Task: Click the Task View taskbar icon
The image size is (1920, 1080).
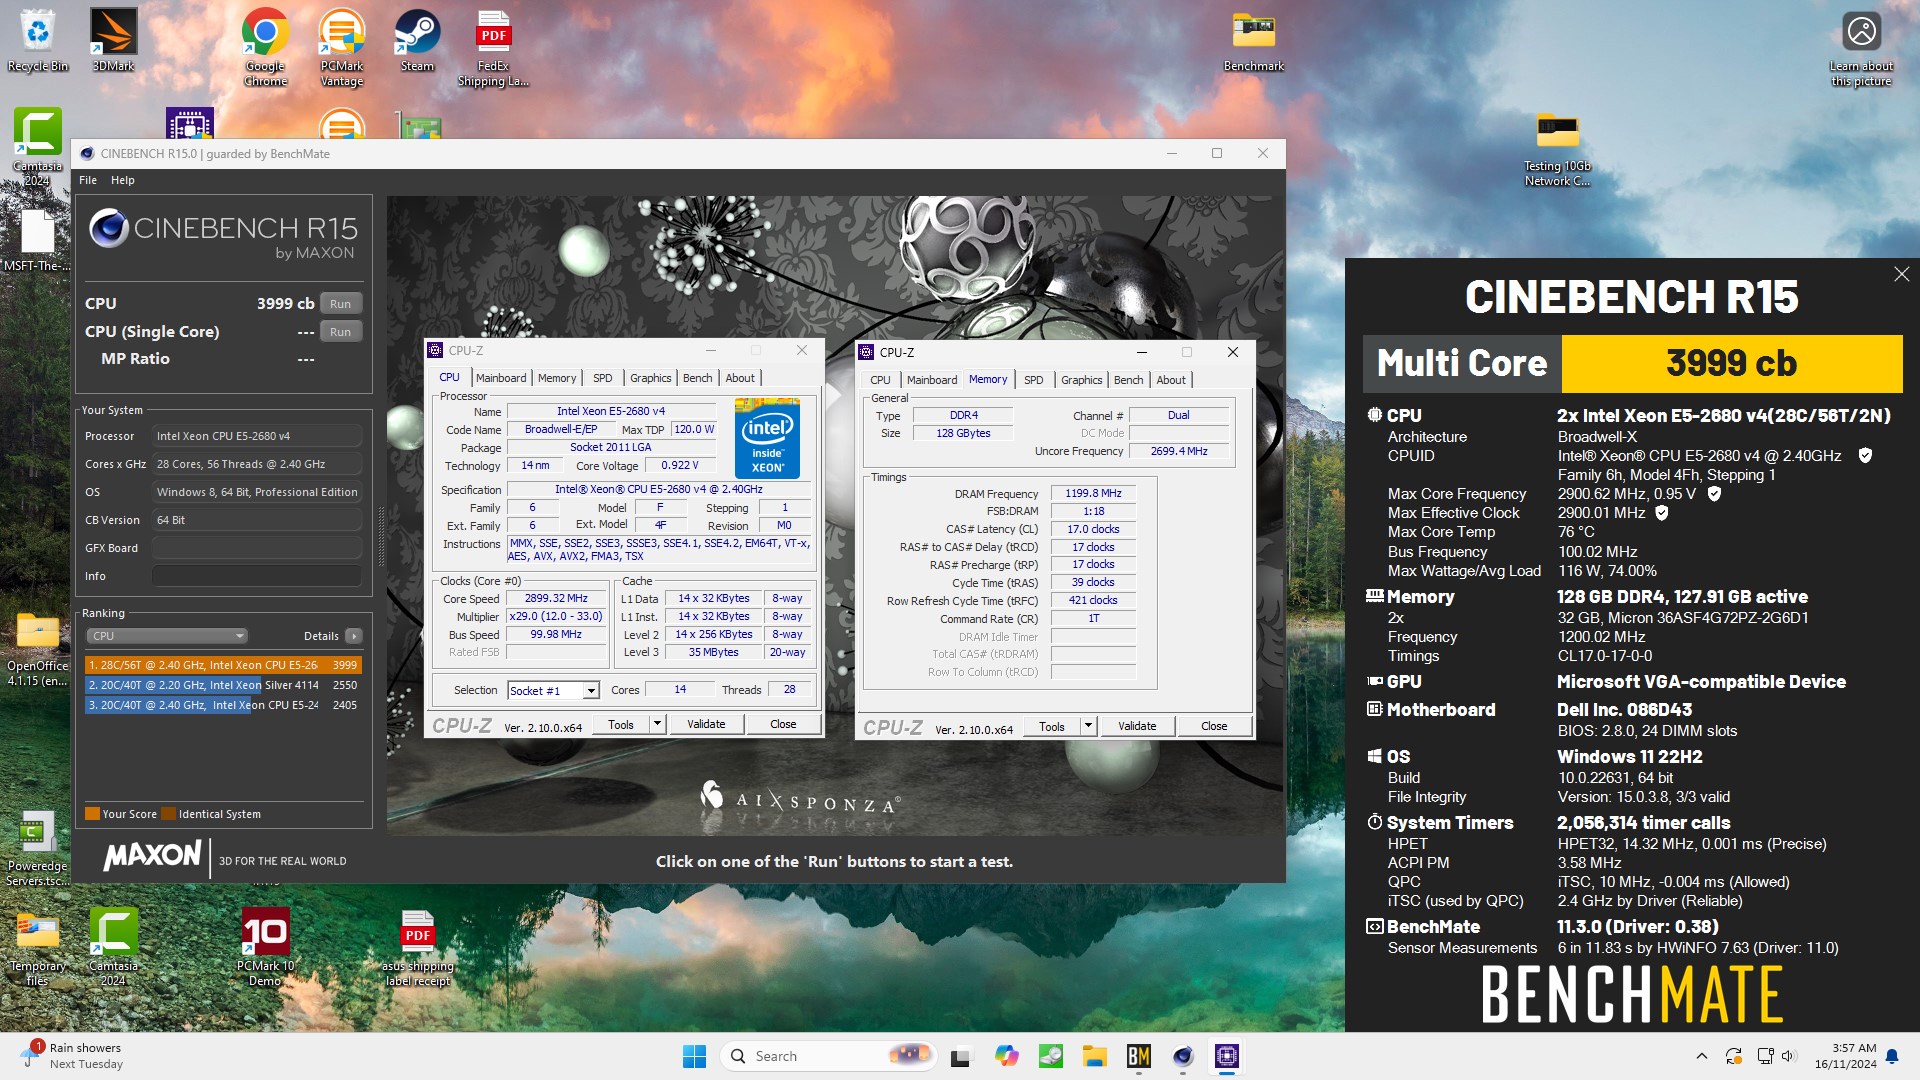Action: pos(961,1056)
